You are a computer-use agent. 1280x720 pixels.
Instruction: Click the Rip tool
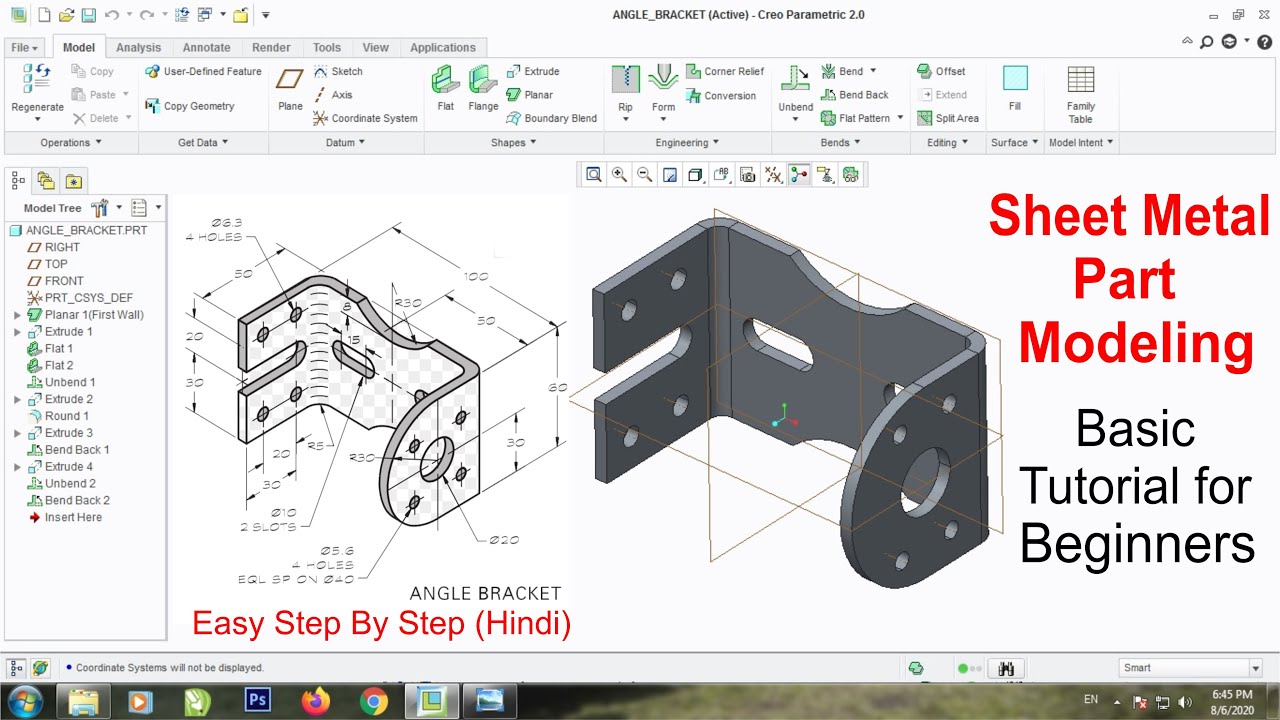625,93
